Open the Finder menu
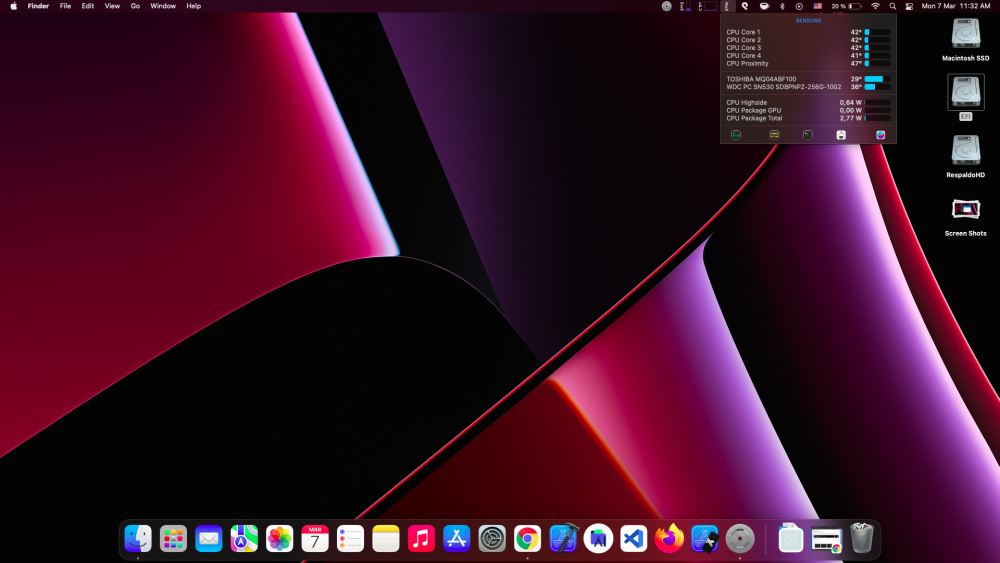1000x563 pixels. tap(38, 6)
